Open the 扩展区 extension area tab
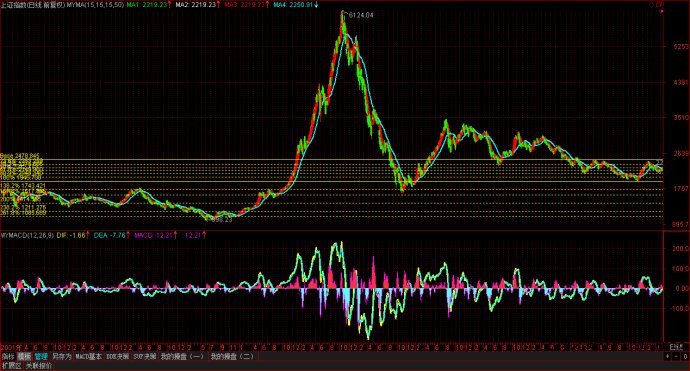 11,366
